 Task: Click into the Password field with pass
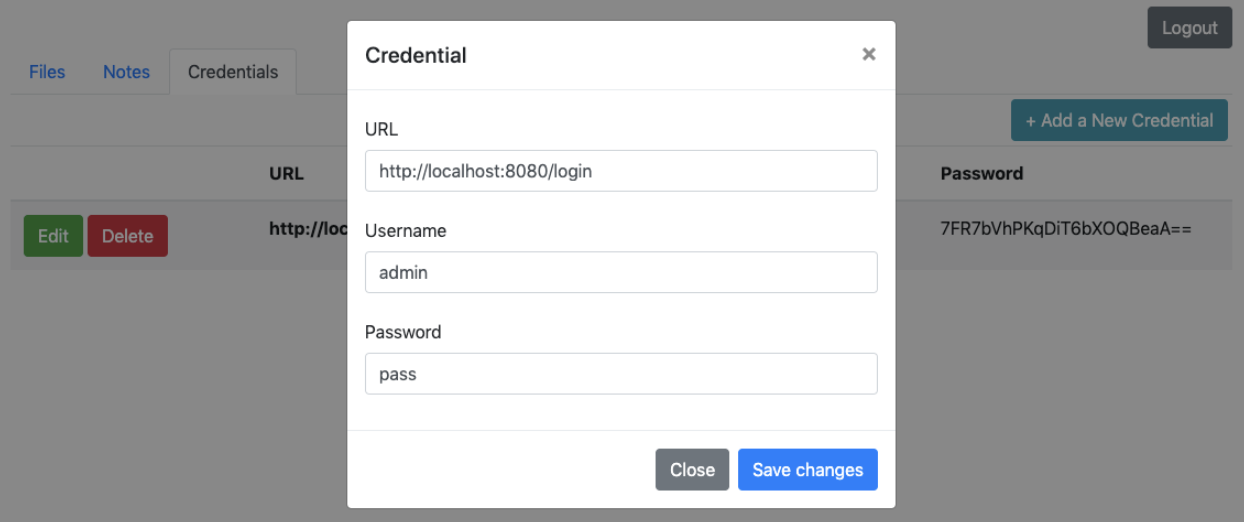click(x=621, y=374)
